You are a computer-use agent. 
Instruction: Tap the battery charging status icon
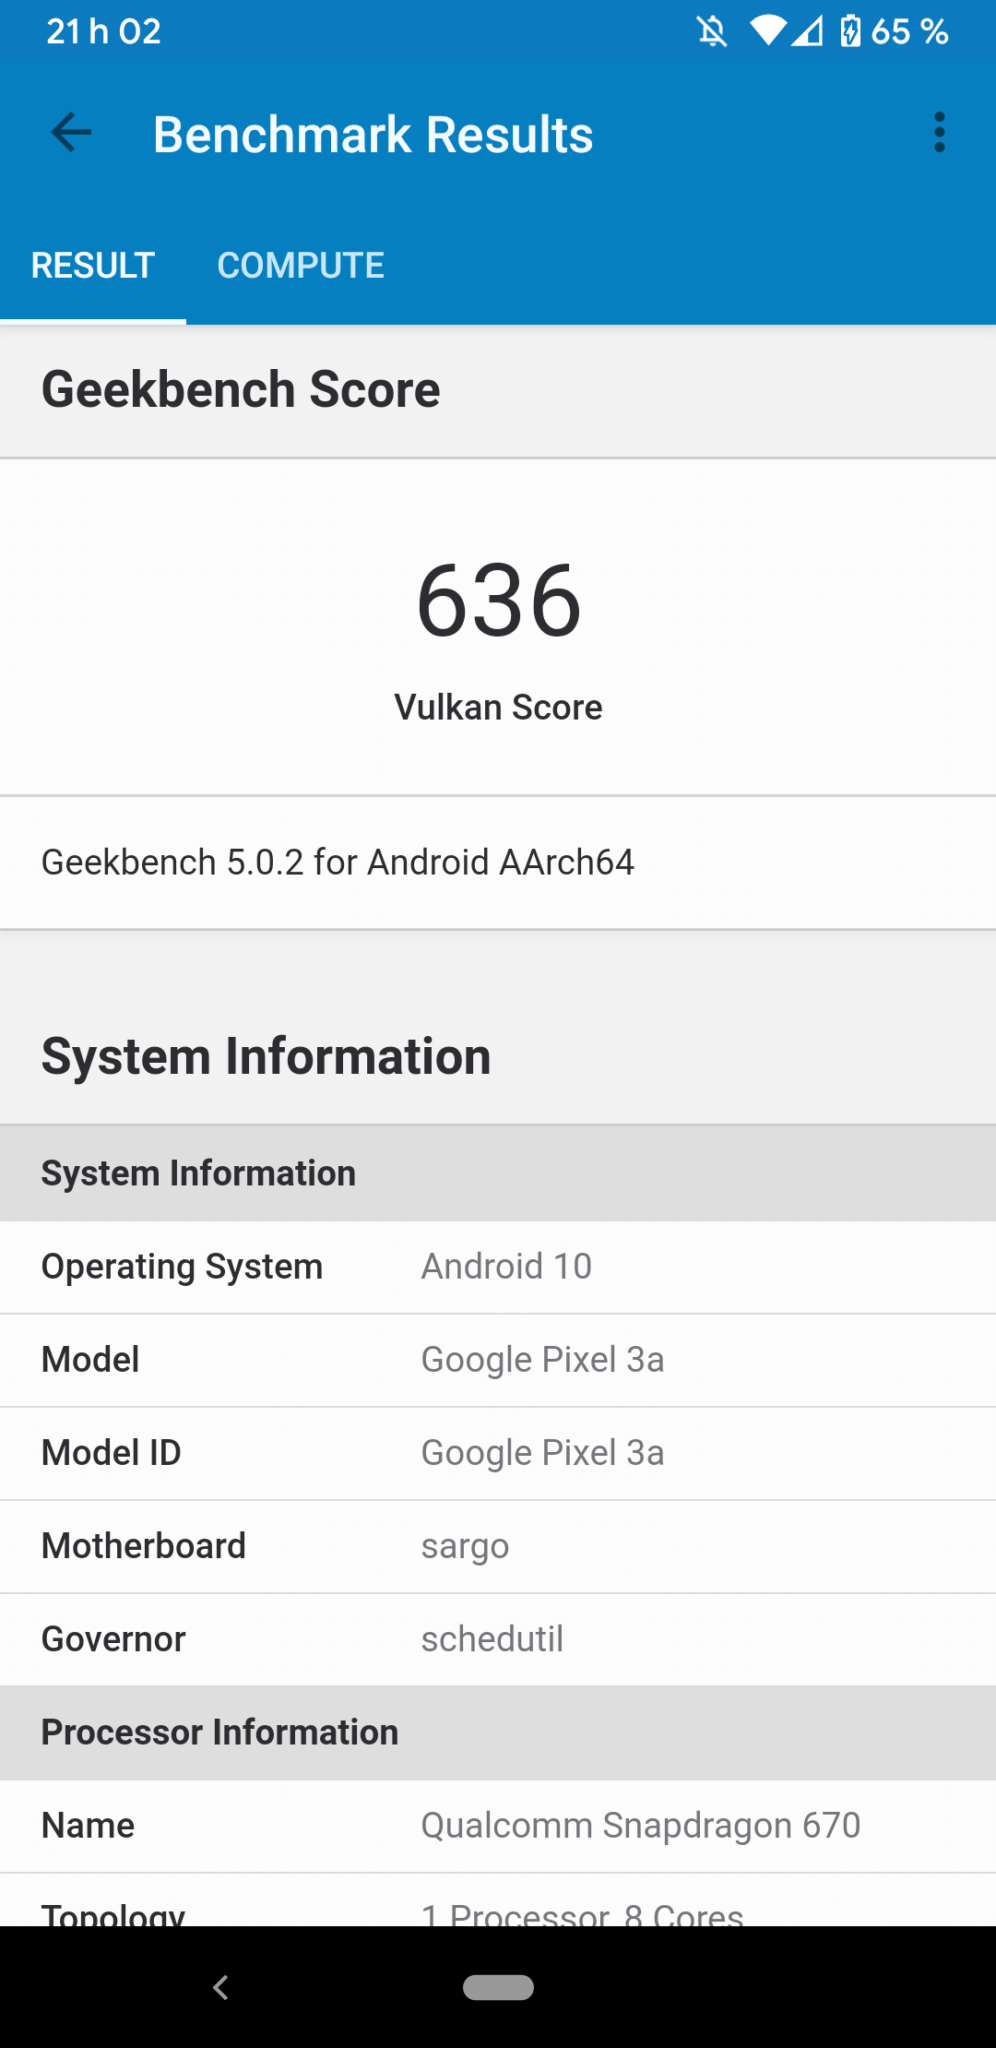click(850, 32)
